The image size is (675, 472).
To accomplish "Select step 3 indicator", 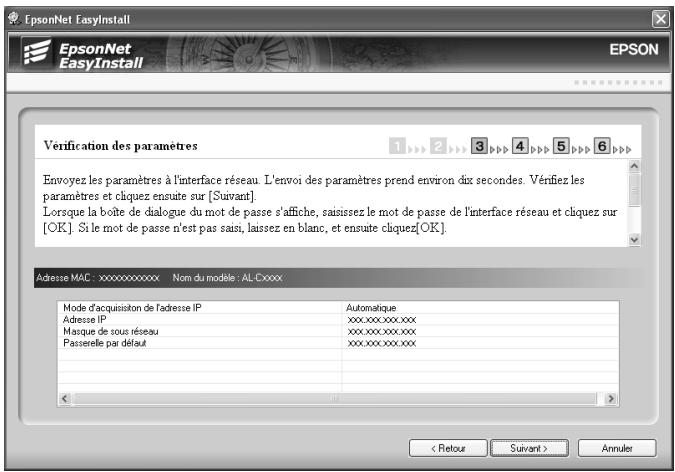I will click(x=479, y=146).
